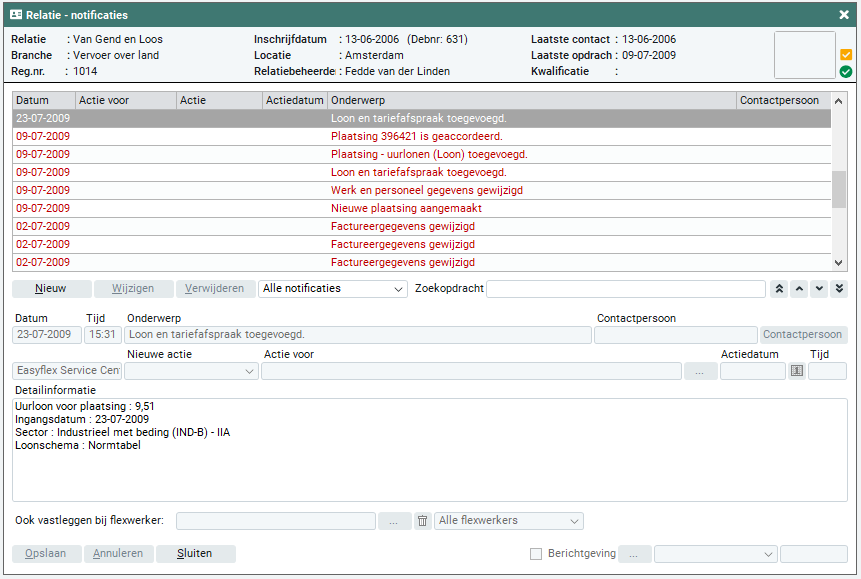Go to previous notification with up arrow

click(799, 289)
